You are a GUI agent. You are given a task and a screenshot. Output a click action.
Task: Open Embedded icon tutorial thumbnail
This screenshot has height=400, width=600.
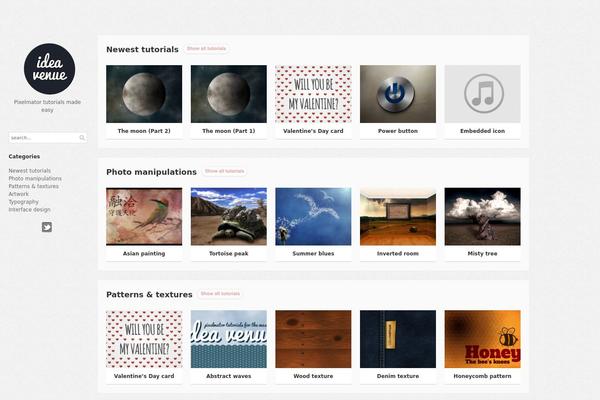coord(483,94)
